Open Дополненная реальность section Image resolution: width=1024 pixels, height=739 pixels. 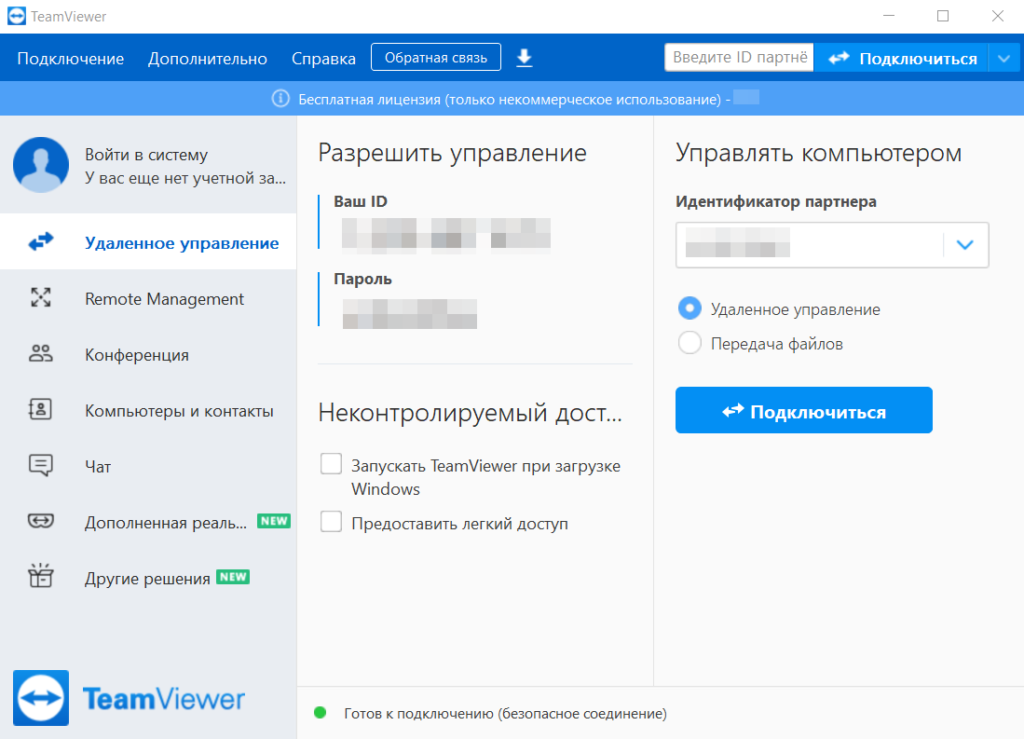pyautogui.click(x=148, y=522)
